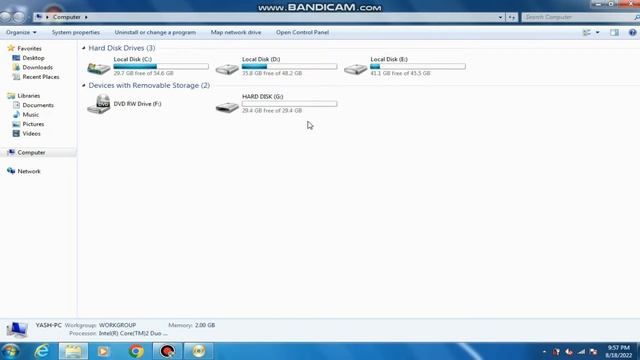Click the Favorites star icon
640x360 pixels.
point(11,48)
